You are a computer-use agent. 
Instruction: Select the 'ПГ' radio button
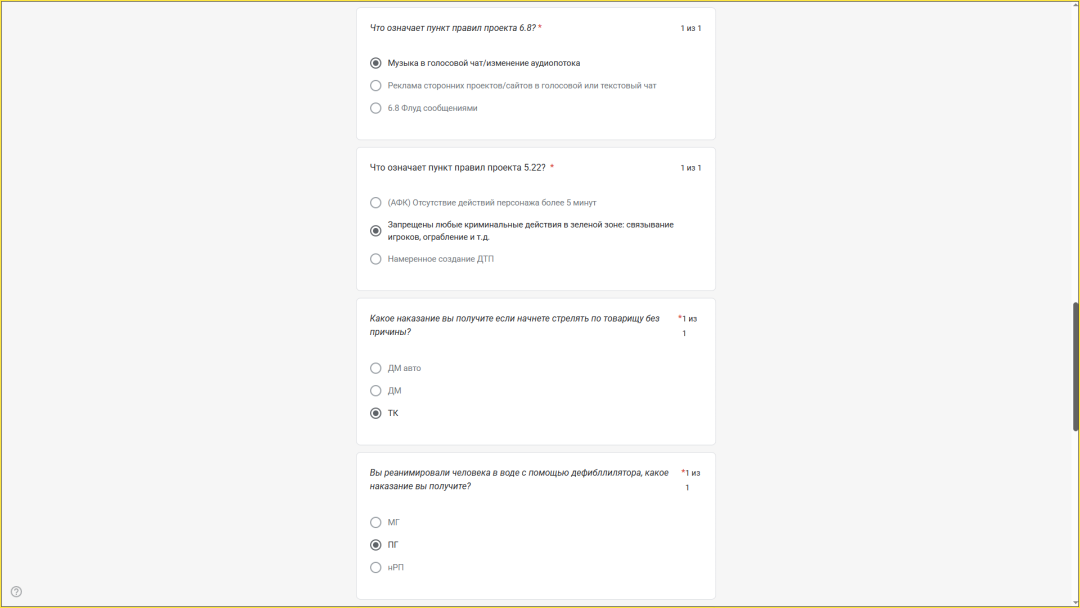pos(376,545)
